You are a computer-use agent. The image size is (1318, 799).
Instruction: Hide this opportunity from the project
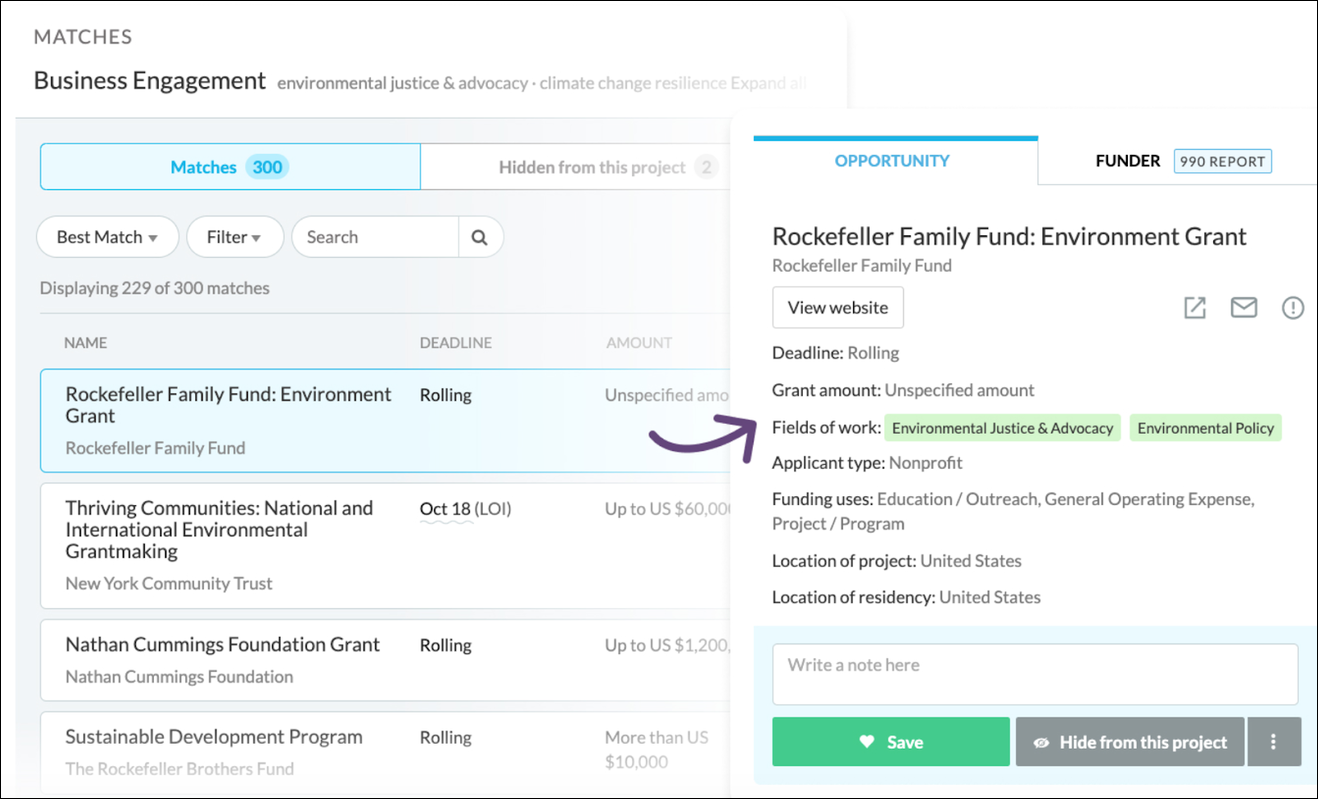pos(1130,742)
